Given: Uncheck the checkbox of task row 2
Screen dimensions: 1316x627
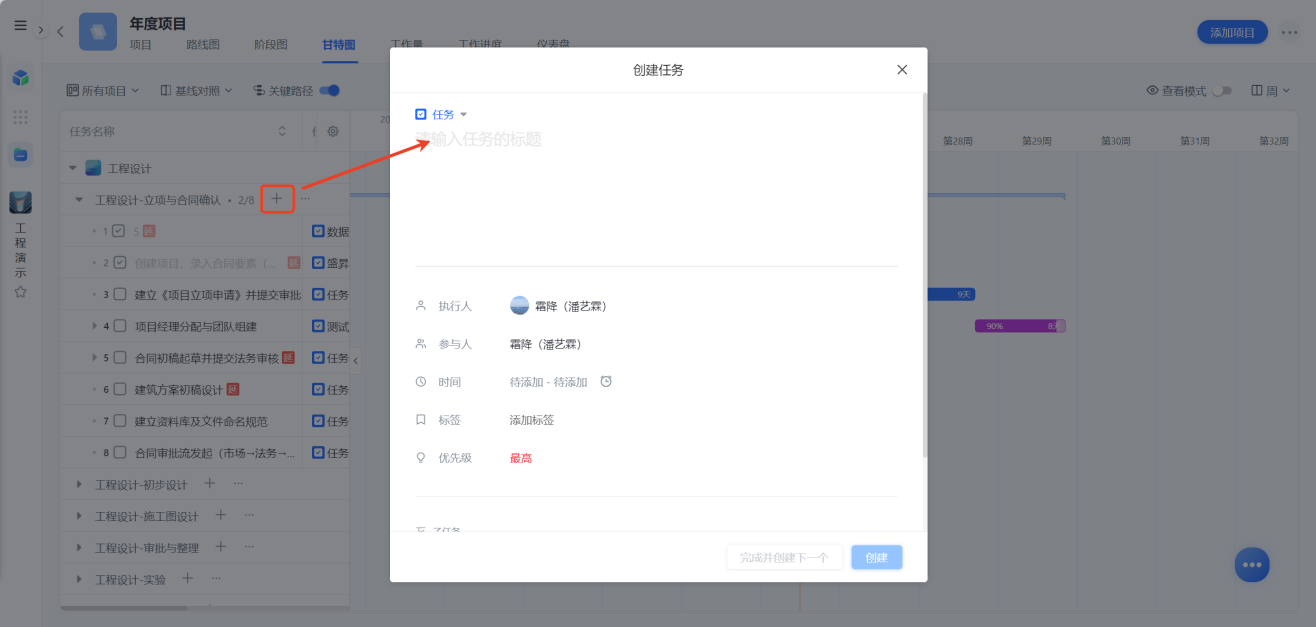Looking at the screenshot, I should click(x=119, y=263).
